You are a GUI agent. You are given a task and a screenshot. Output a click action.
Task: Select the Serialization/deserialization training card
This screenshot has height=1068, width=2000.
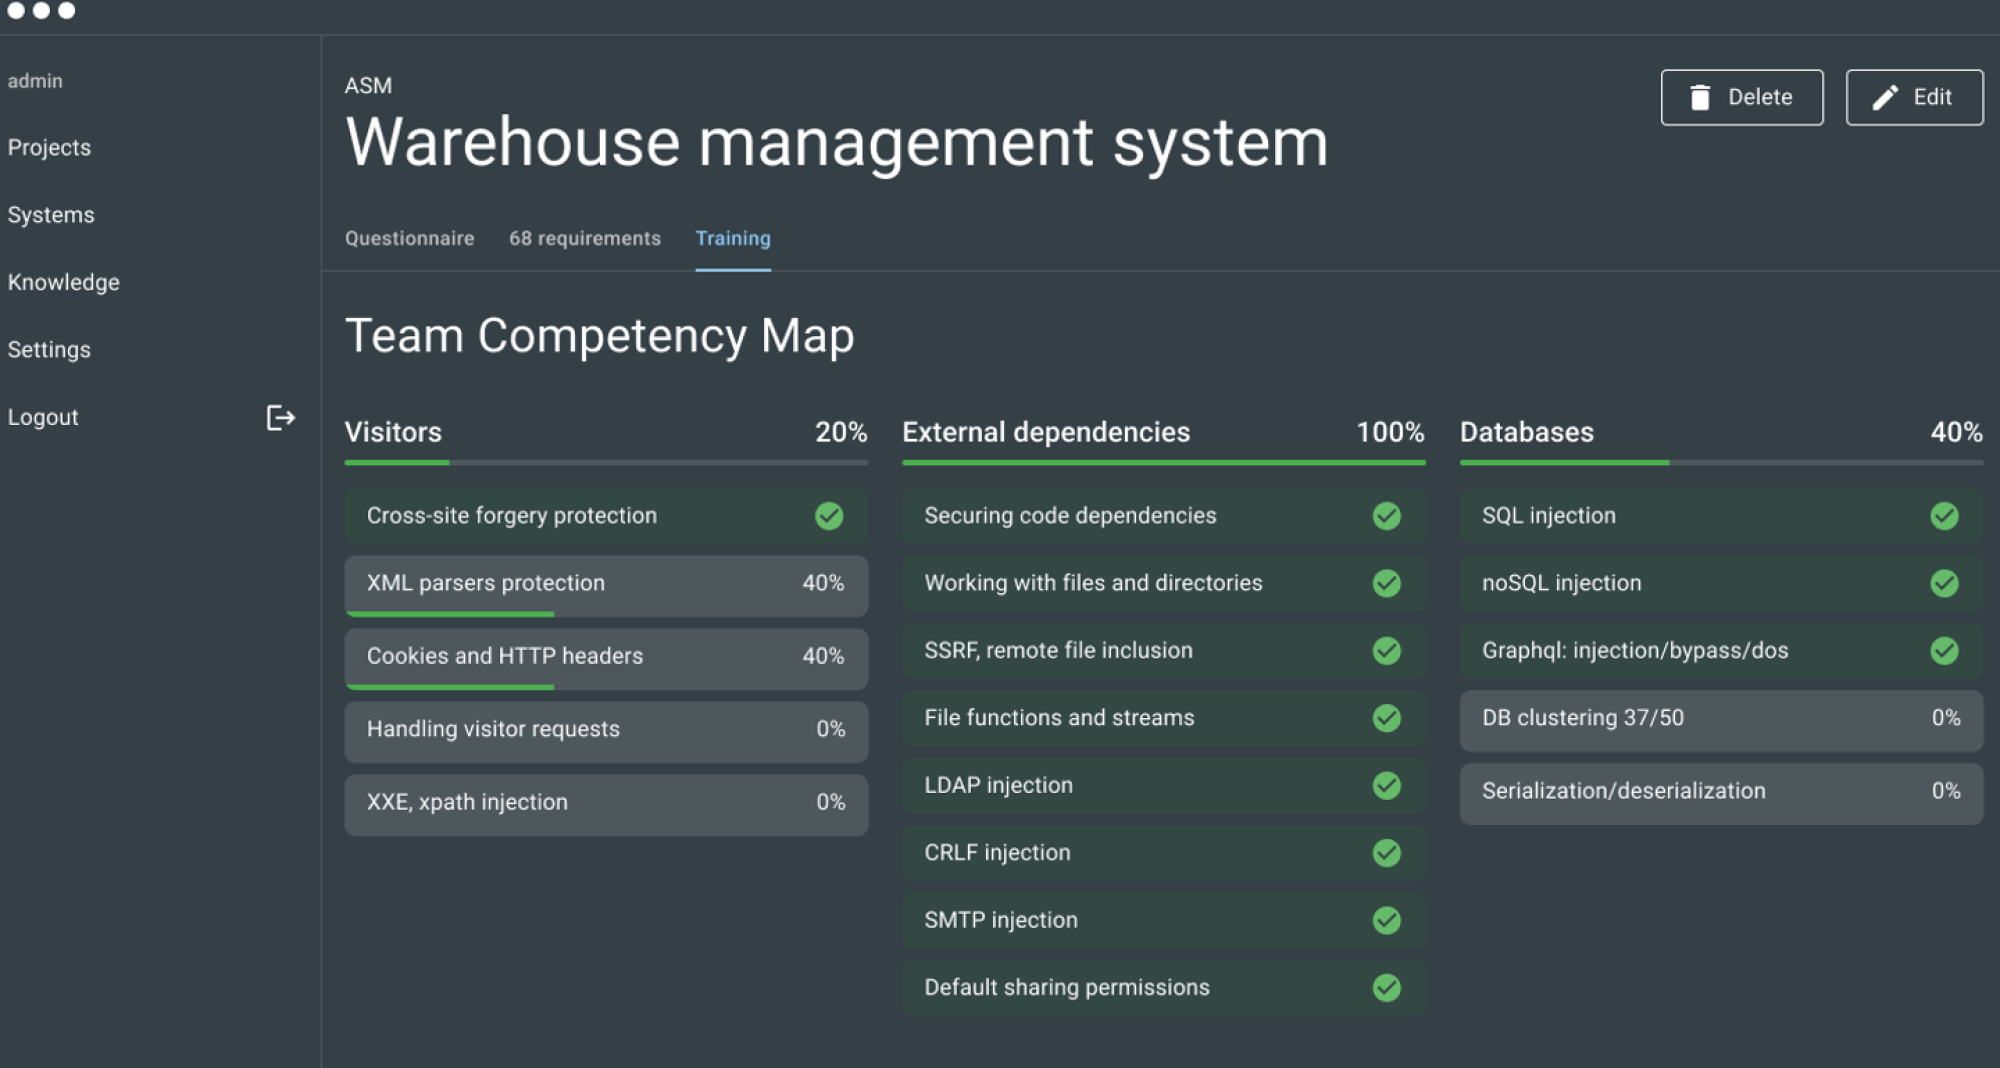click(x=1720, y=792)
